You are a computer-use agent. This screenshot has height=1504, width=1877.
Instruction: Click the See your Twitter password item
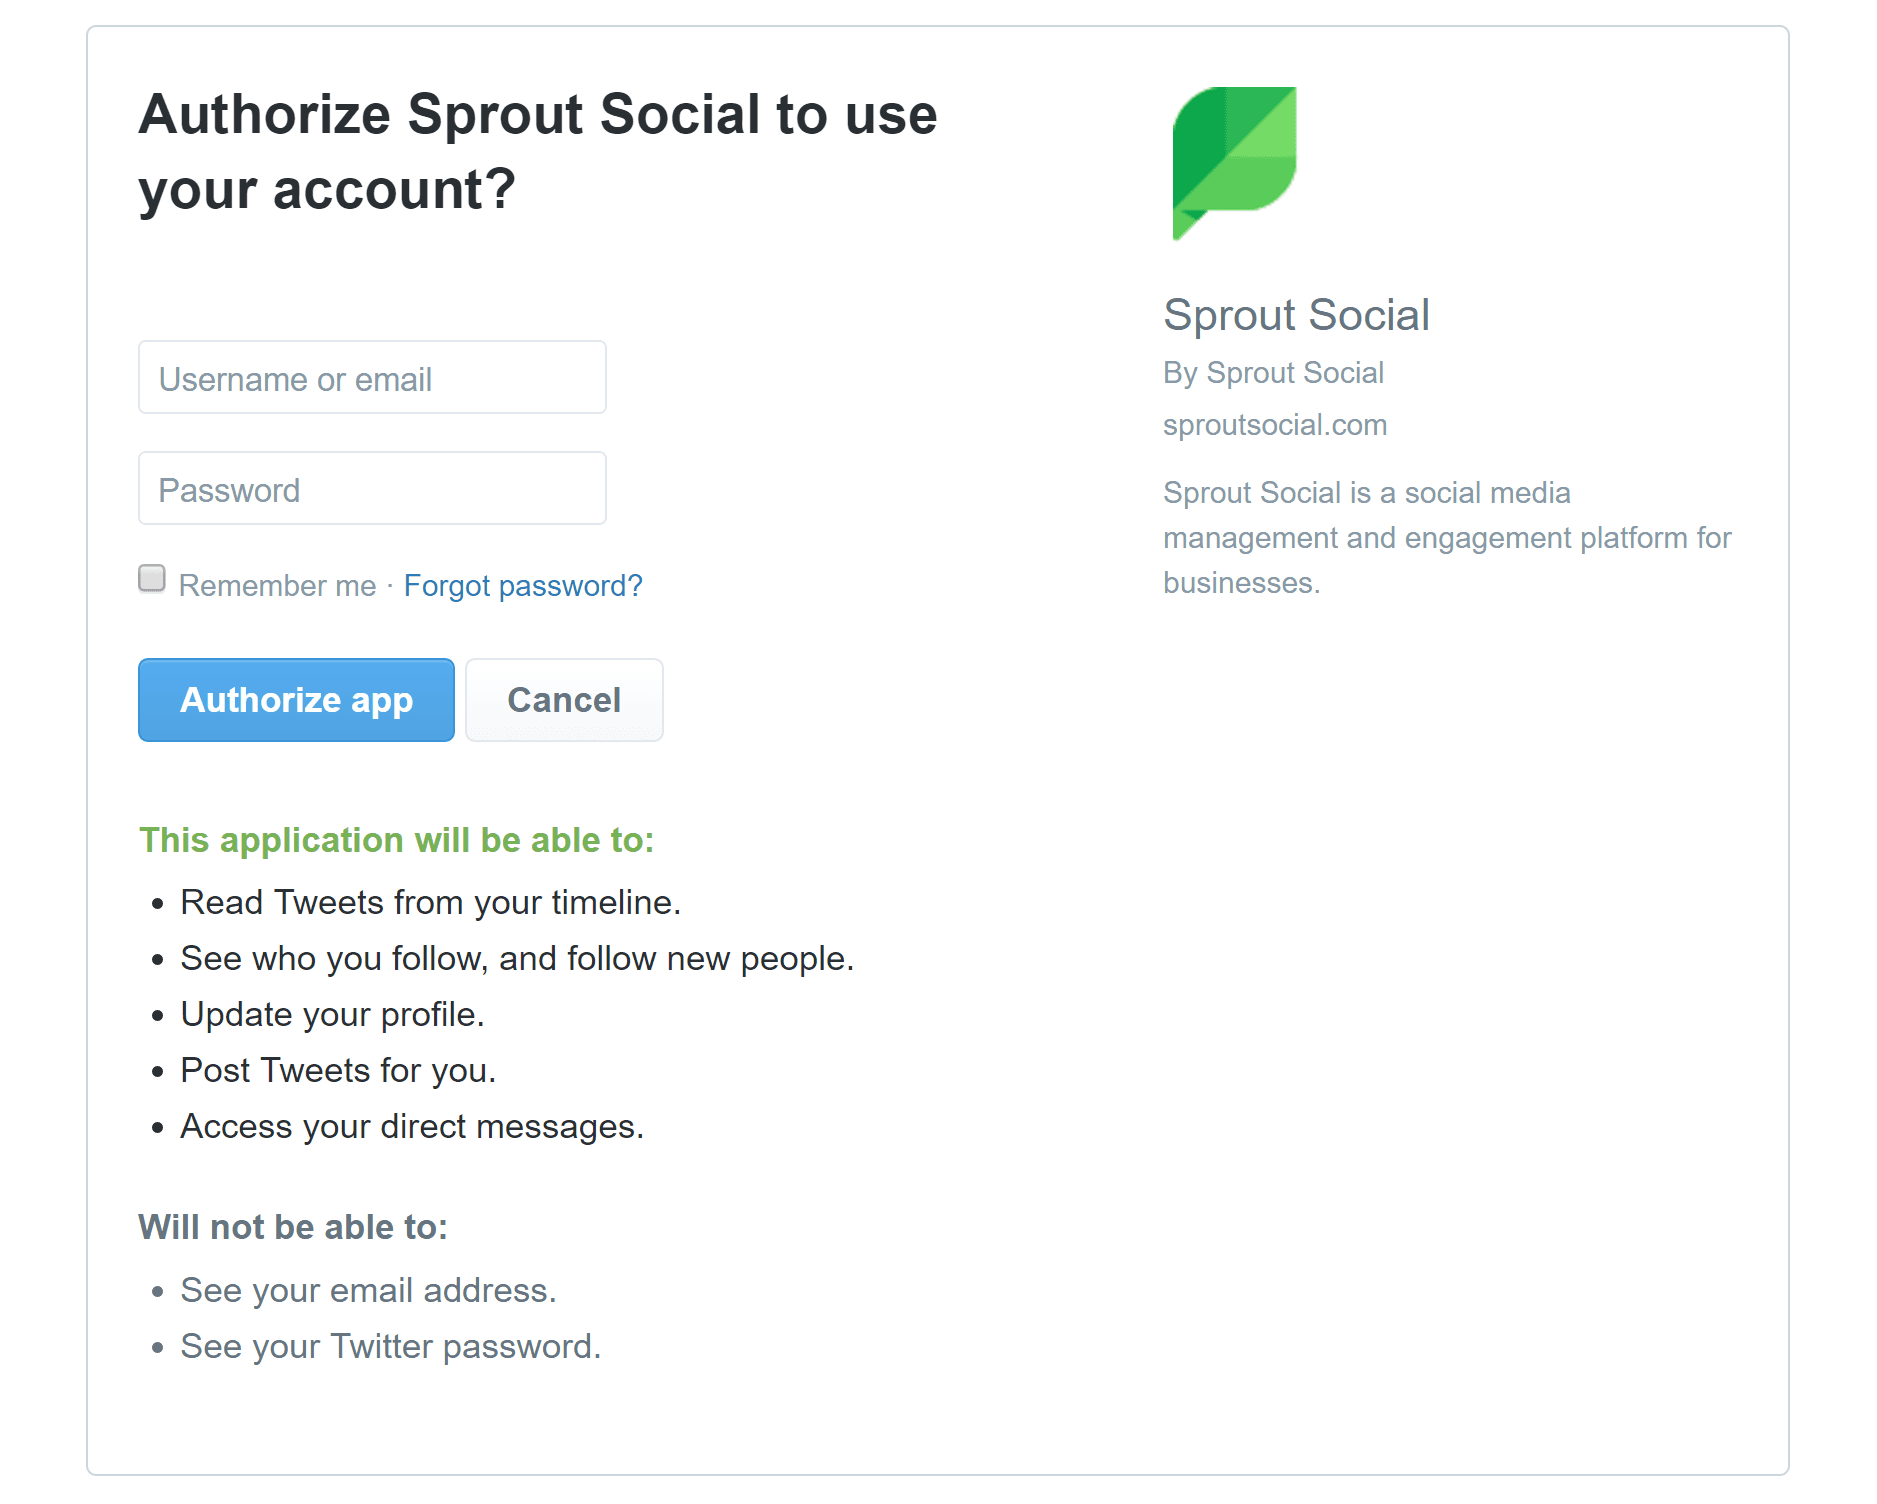(390, 1347)
